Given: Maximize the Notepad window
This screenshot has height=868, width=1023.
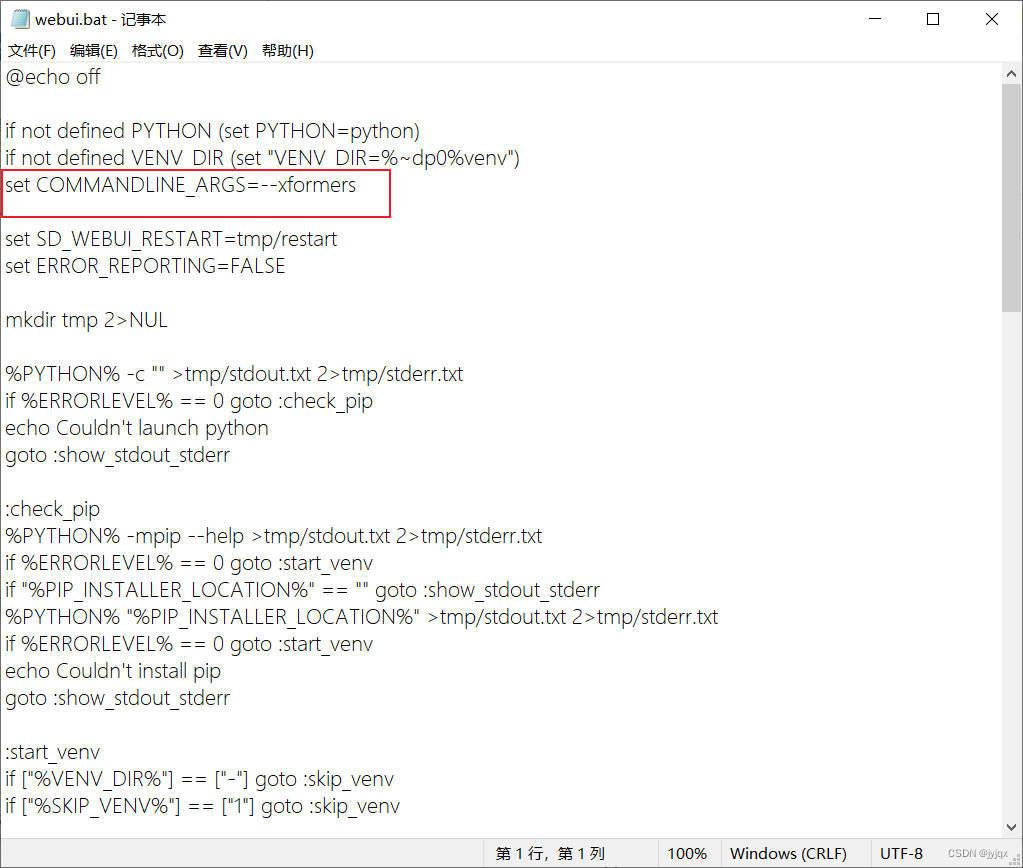Looking at the screenshot, I should click(933, 19).
